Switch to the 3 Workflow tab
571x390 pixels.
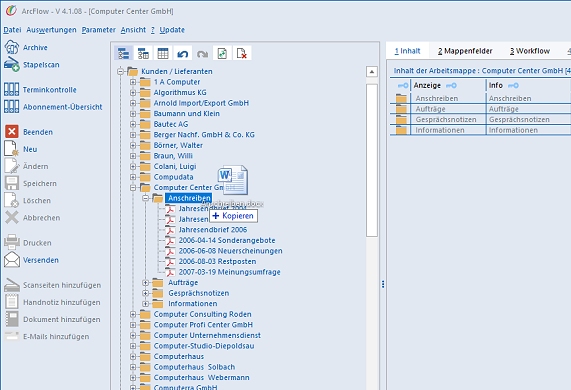[529, 51]
